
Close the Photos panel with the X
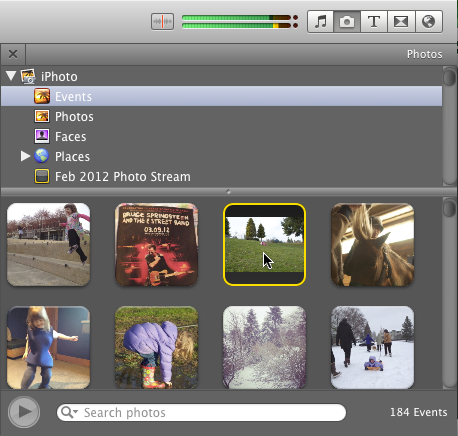click(x=13, y=54)
